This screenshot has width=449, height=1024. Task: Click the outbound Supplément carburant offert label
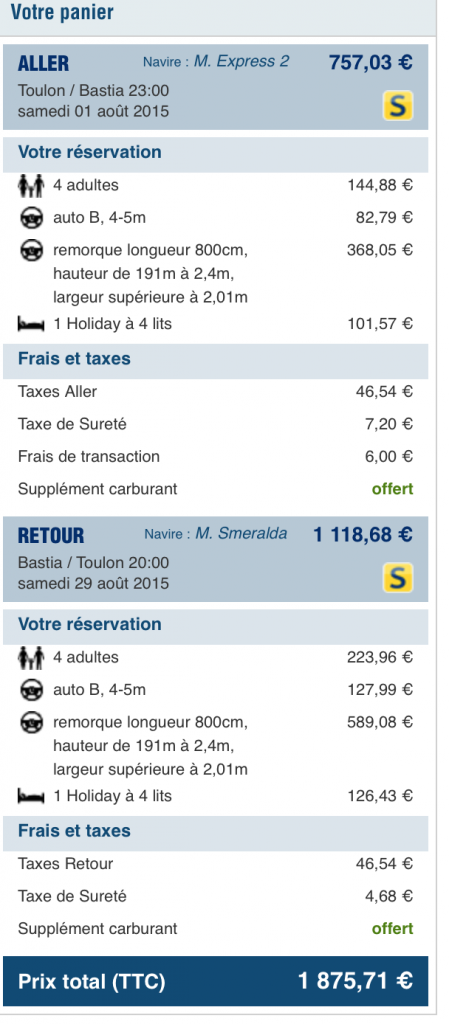[x=392, y=488]
